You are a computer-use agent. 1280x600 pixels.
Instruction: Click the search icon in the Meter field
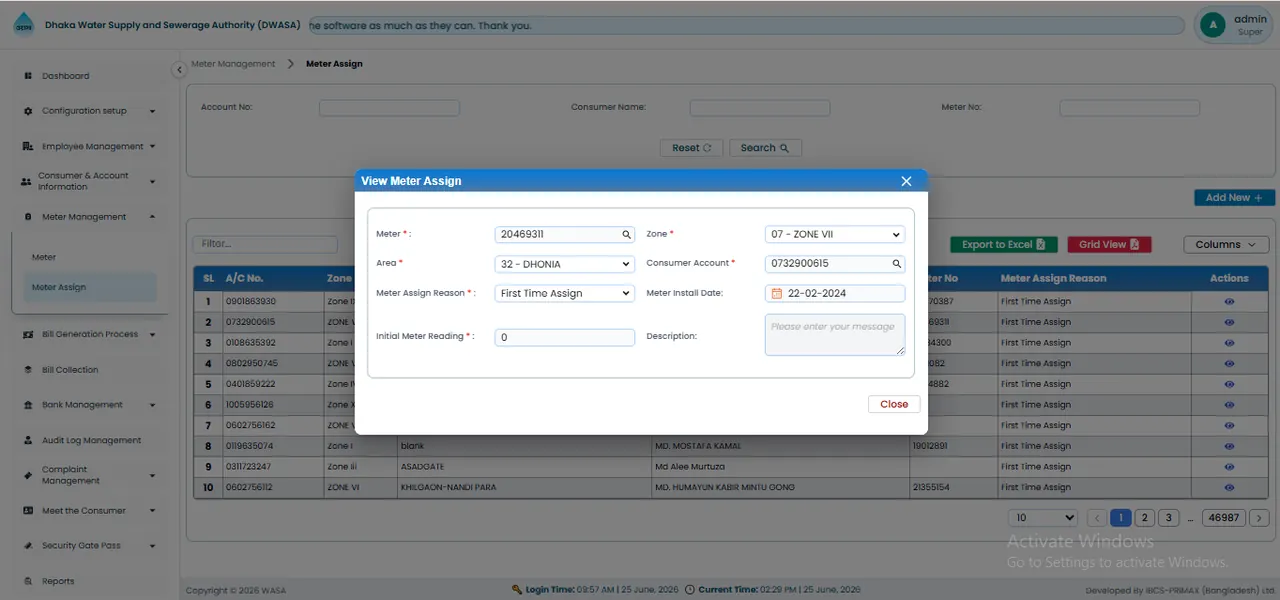tap(627, 235)
